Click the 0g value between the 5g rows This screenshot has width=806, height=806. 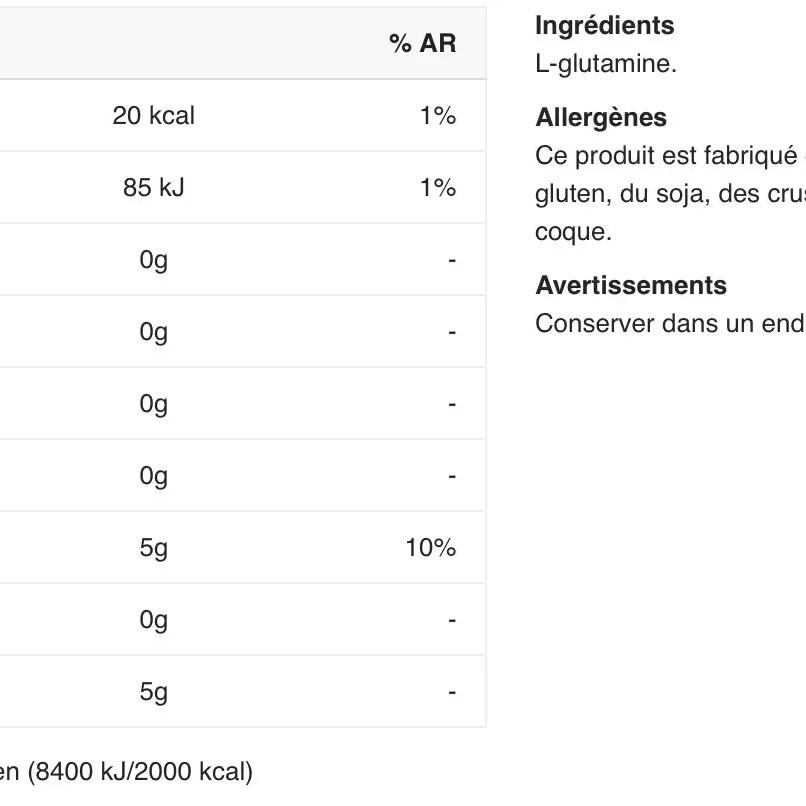pos(153,620)
